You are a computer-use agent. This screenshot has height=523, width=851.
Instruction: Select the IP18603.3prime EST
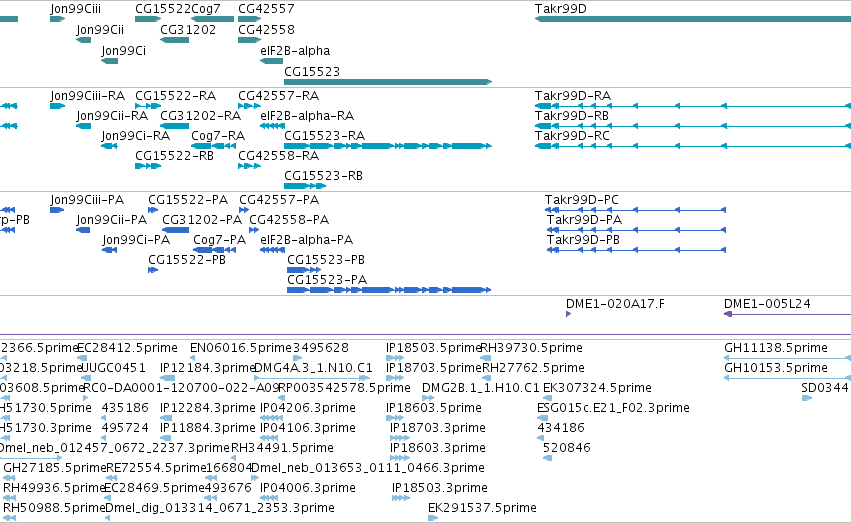(399, 458)
